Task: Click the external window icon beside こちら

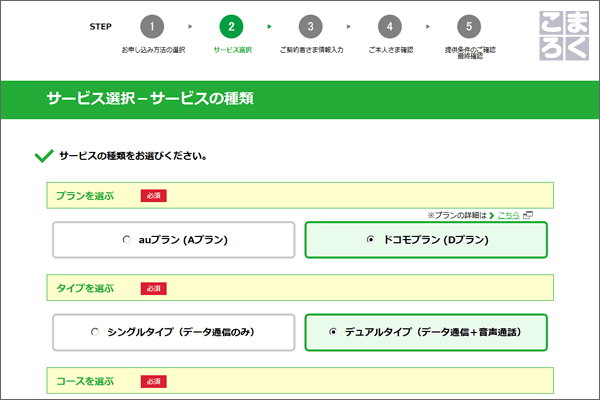Action: coord(528,215)
